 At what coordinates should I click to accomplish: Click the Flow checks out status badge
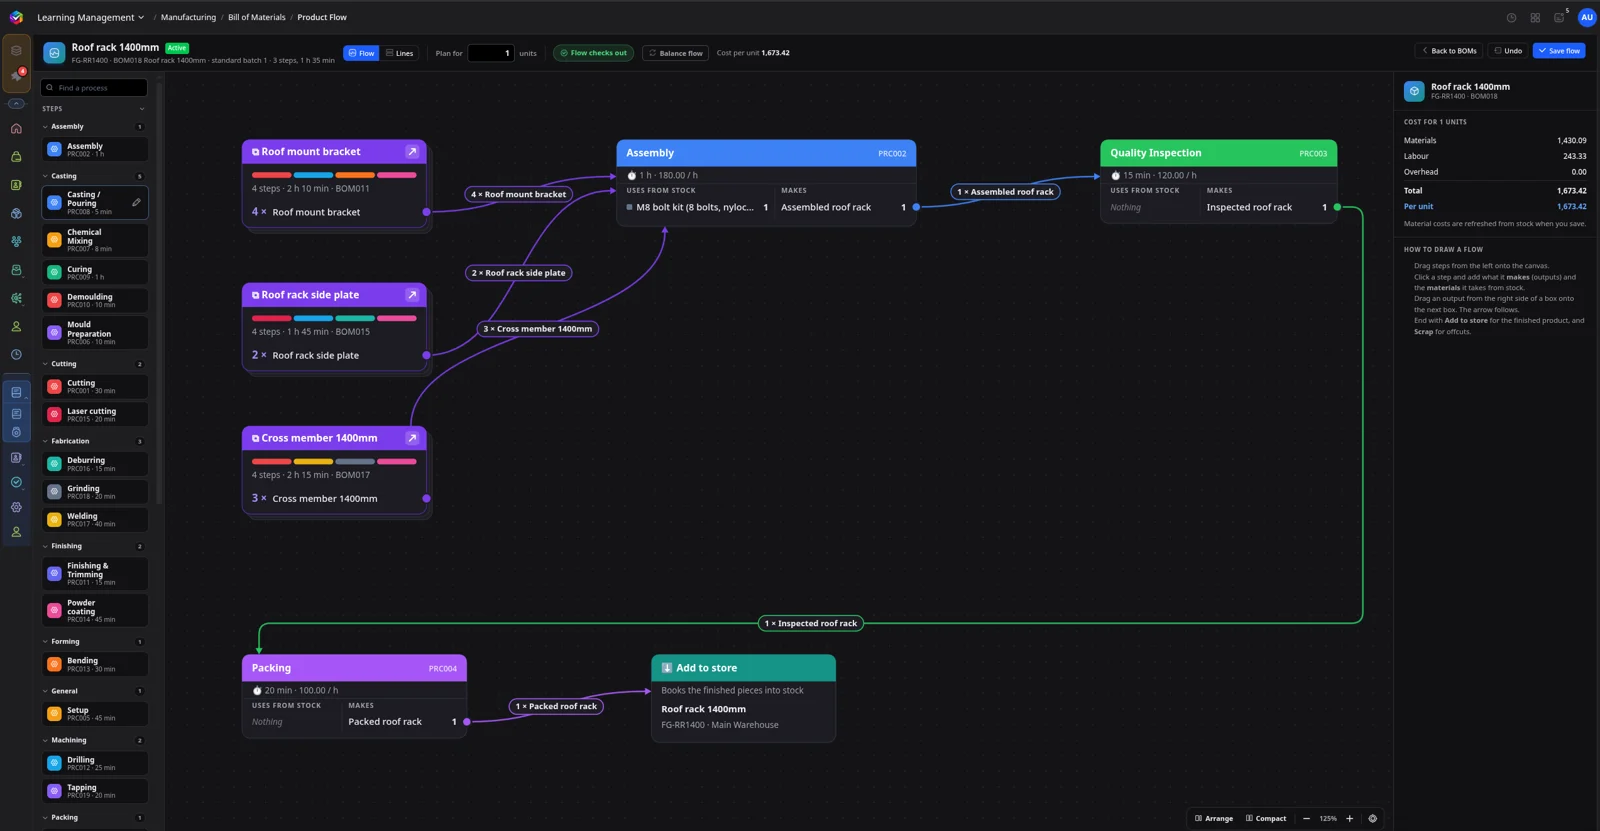click(593, 53)
